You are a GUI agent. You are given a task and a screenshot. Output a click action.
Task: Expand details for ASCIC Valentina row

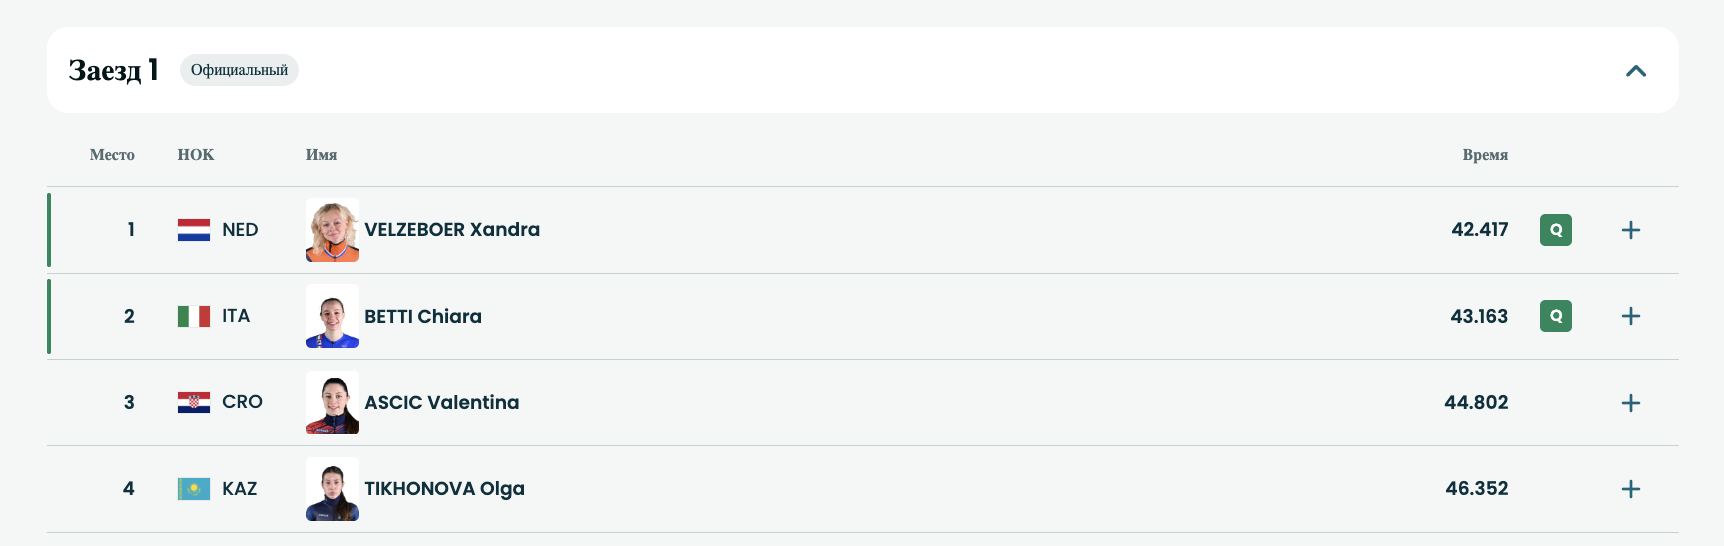tap(1630, 403)
